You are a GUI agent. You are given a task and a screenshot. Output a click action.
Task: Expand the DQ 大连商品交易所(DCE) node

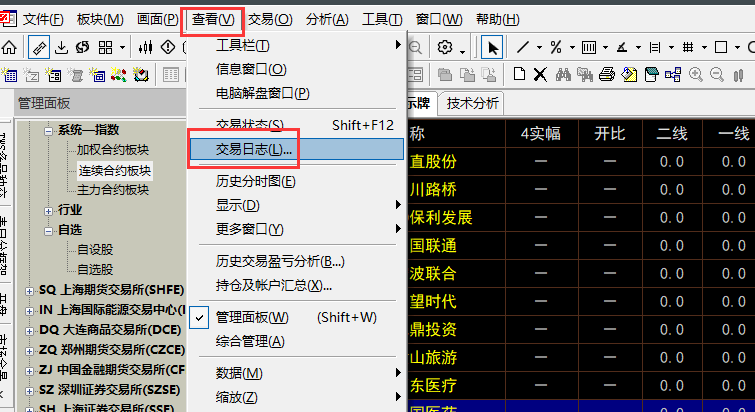coord(29,331)
